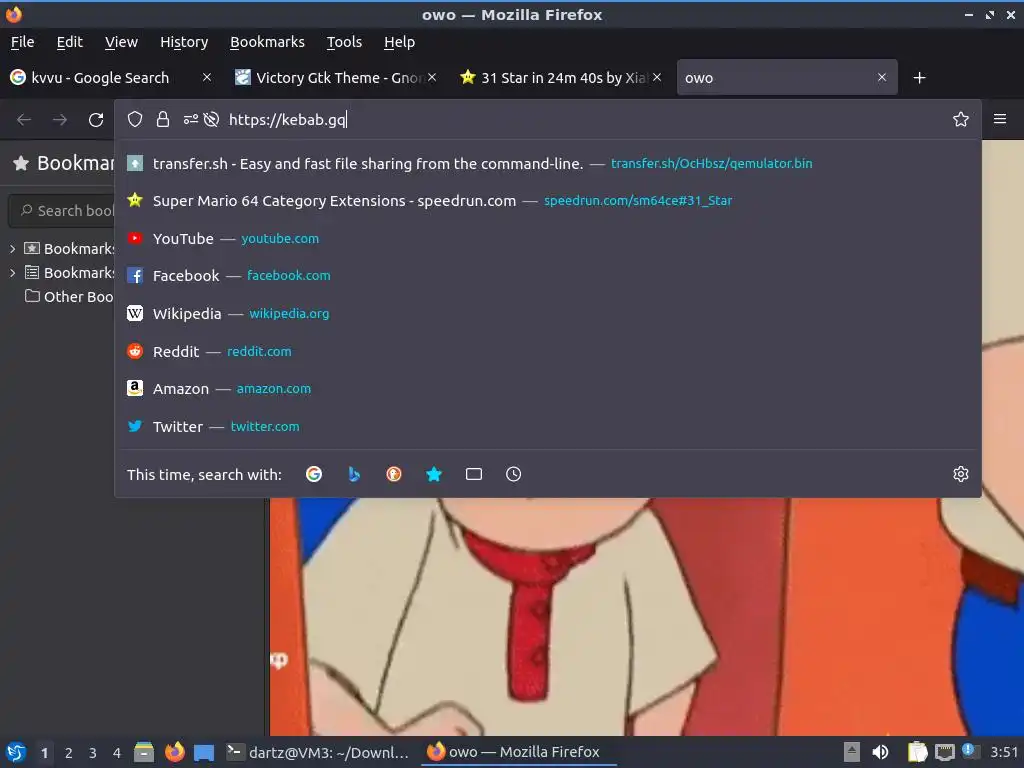Close the Victory Gtk Theme tab
Image resolution: width=1024 pixels, height=768 pixels.
(432, 77)
